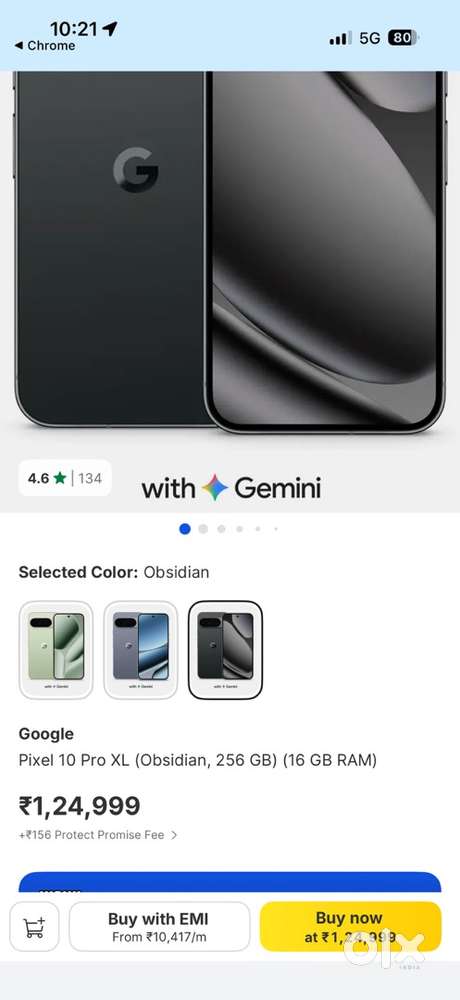Select the Obsidian color variant
460x1000 pixels.
(x=225, y=650)
